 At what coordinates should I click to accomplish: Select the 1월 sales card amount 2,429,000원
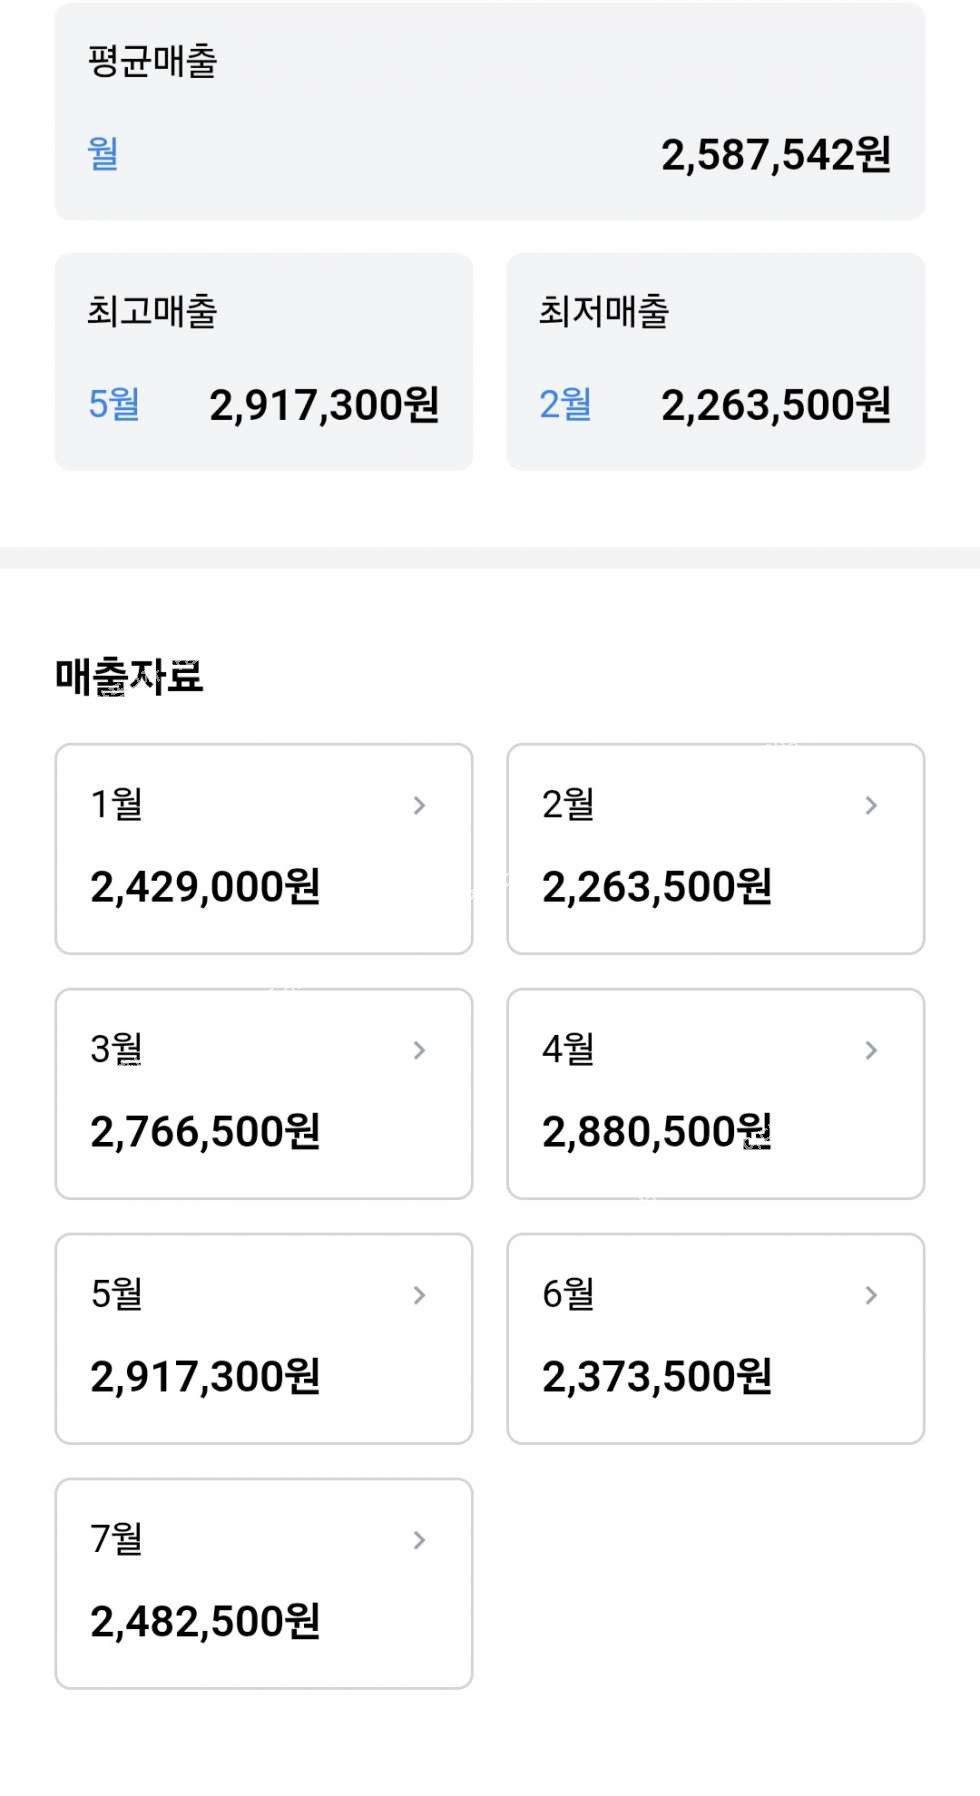205,887
